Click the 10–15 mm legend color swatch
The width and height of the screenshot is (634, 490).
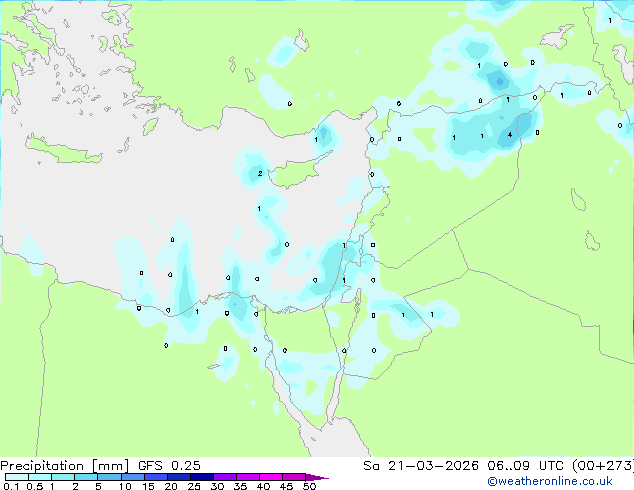pyautogui.click(x=132, y=477)
